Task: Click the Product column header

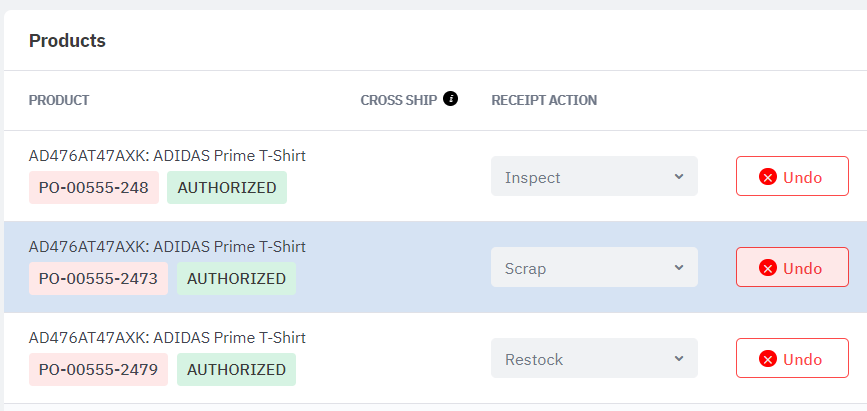Action: tap(59, 100)
